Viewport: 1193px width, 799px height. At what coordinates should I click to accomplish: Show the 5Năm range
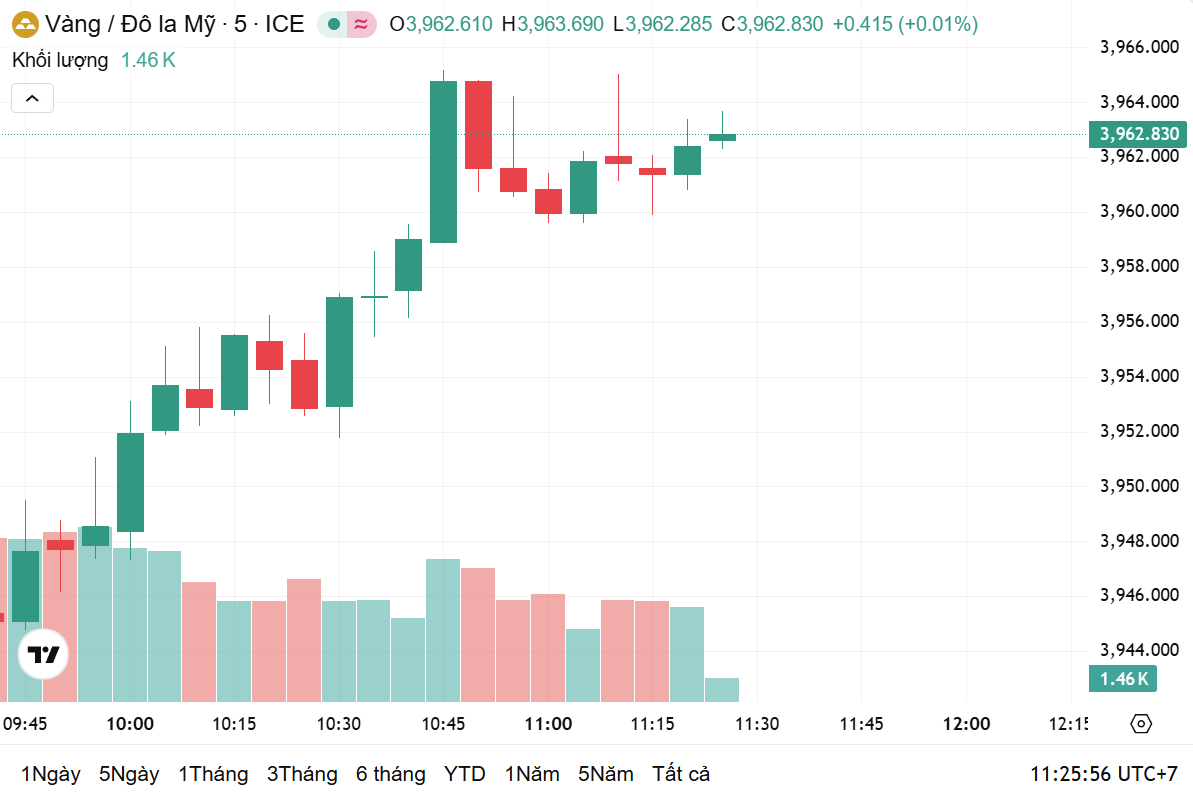pos(606,774)
